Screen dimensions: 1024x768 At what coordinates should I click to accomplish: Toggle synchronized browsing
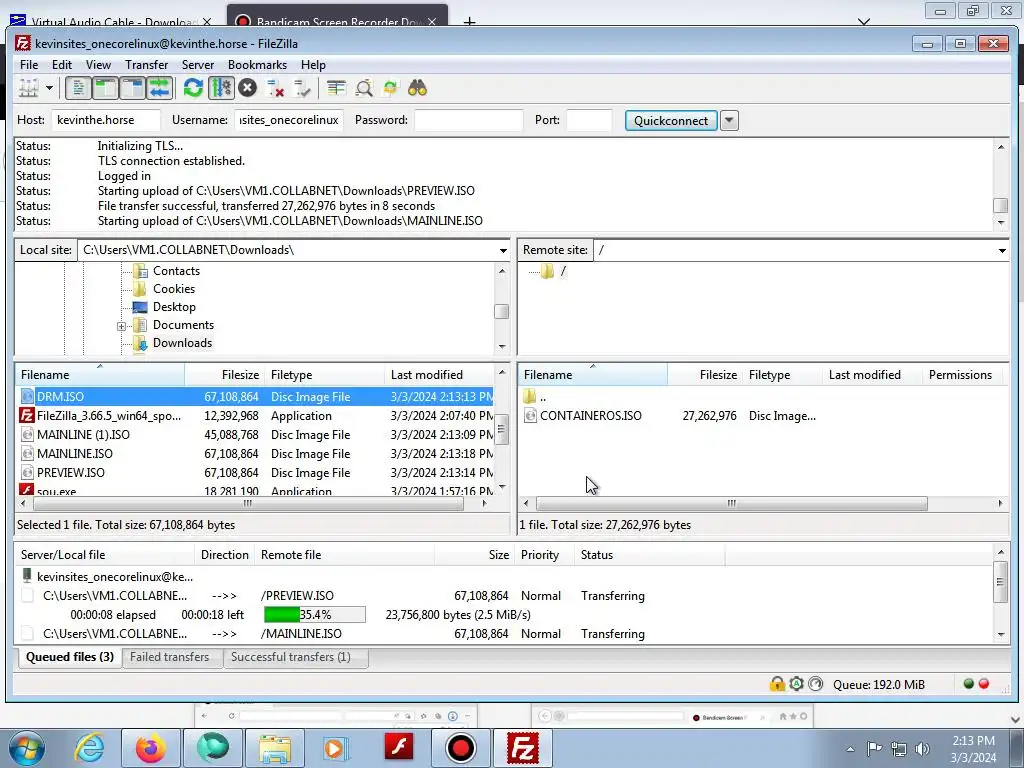(391, 88)
